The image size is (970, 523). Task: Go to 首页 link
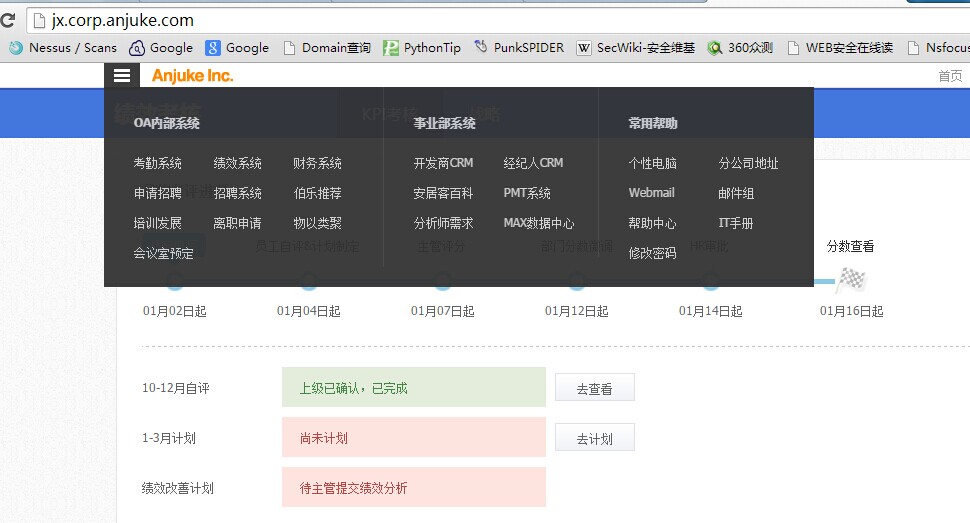(x=950, y=76)
